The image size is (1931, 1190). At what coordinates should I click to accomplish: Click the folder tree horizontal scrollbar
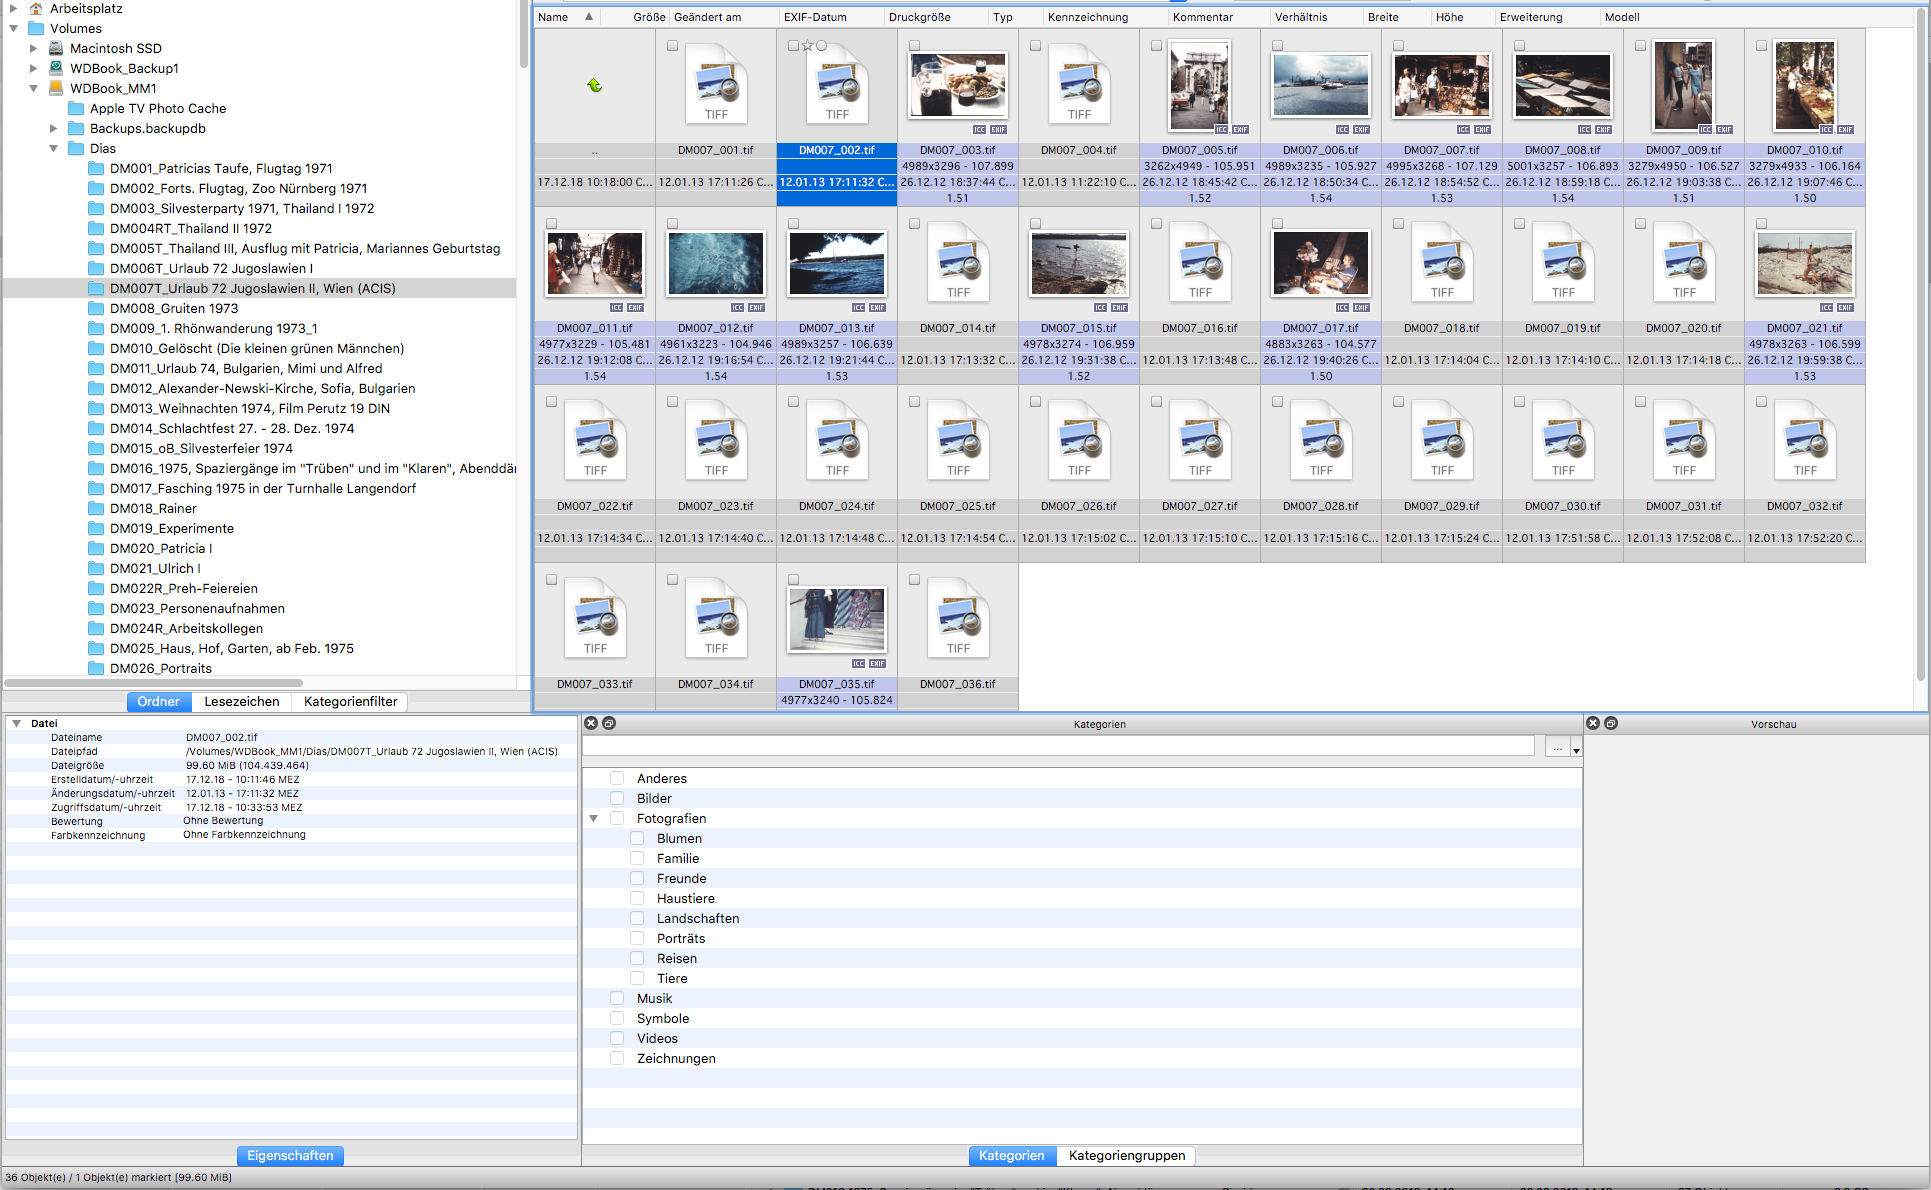155,683
